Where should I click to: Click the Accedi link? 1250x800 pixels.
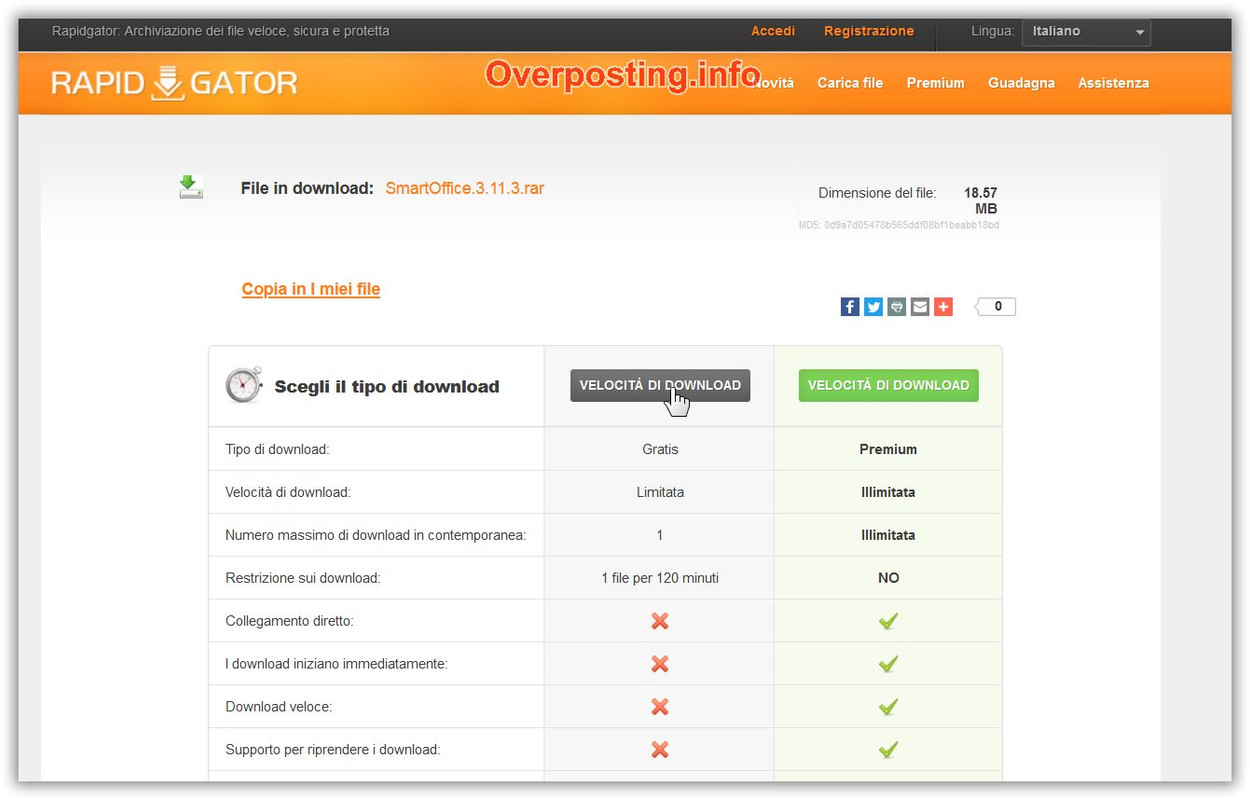tap(773, 31)
